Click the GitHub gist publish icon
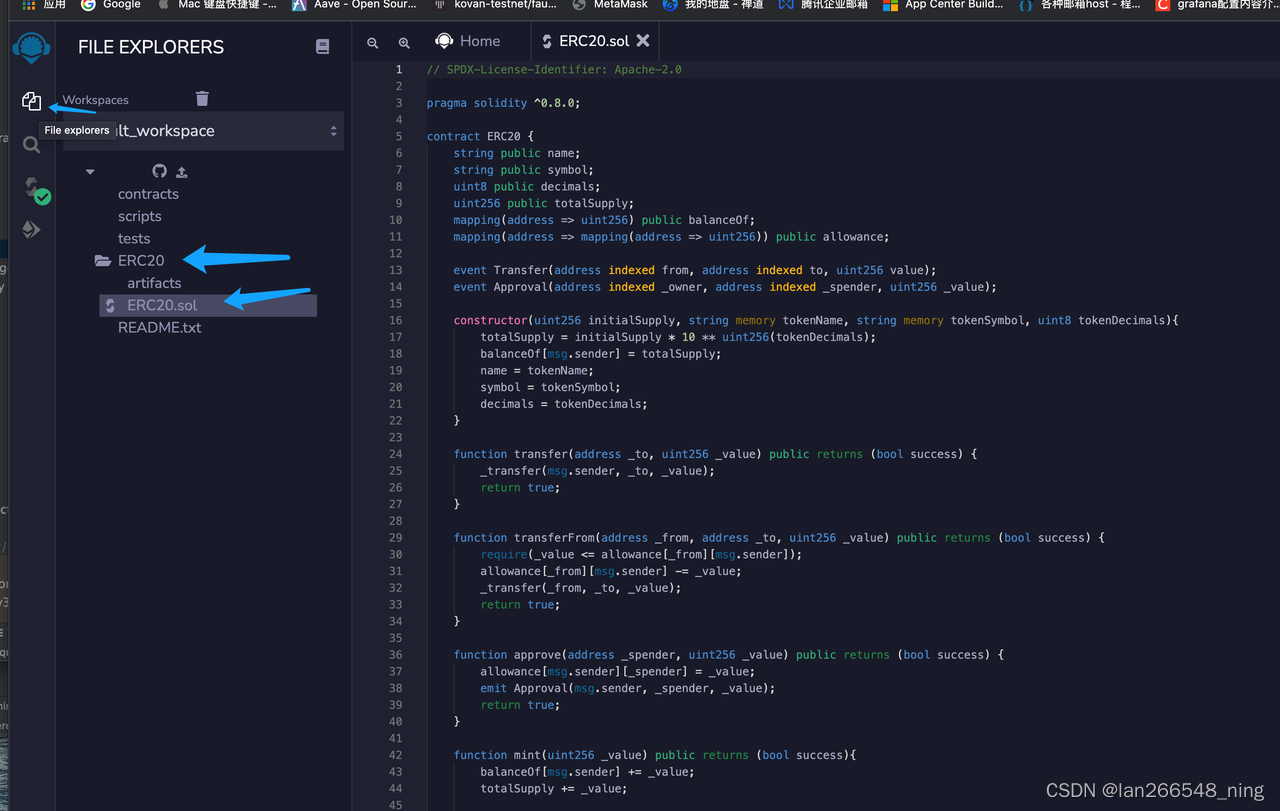 pyautogui.click(x=159, y=171)
